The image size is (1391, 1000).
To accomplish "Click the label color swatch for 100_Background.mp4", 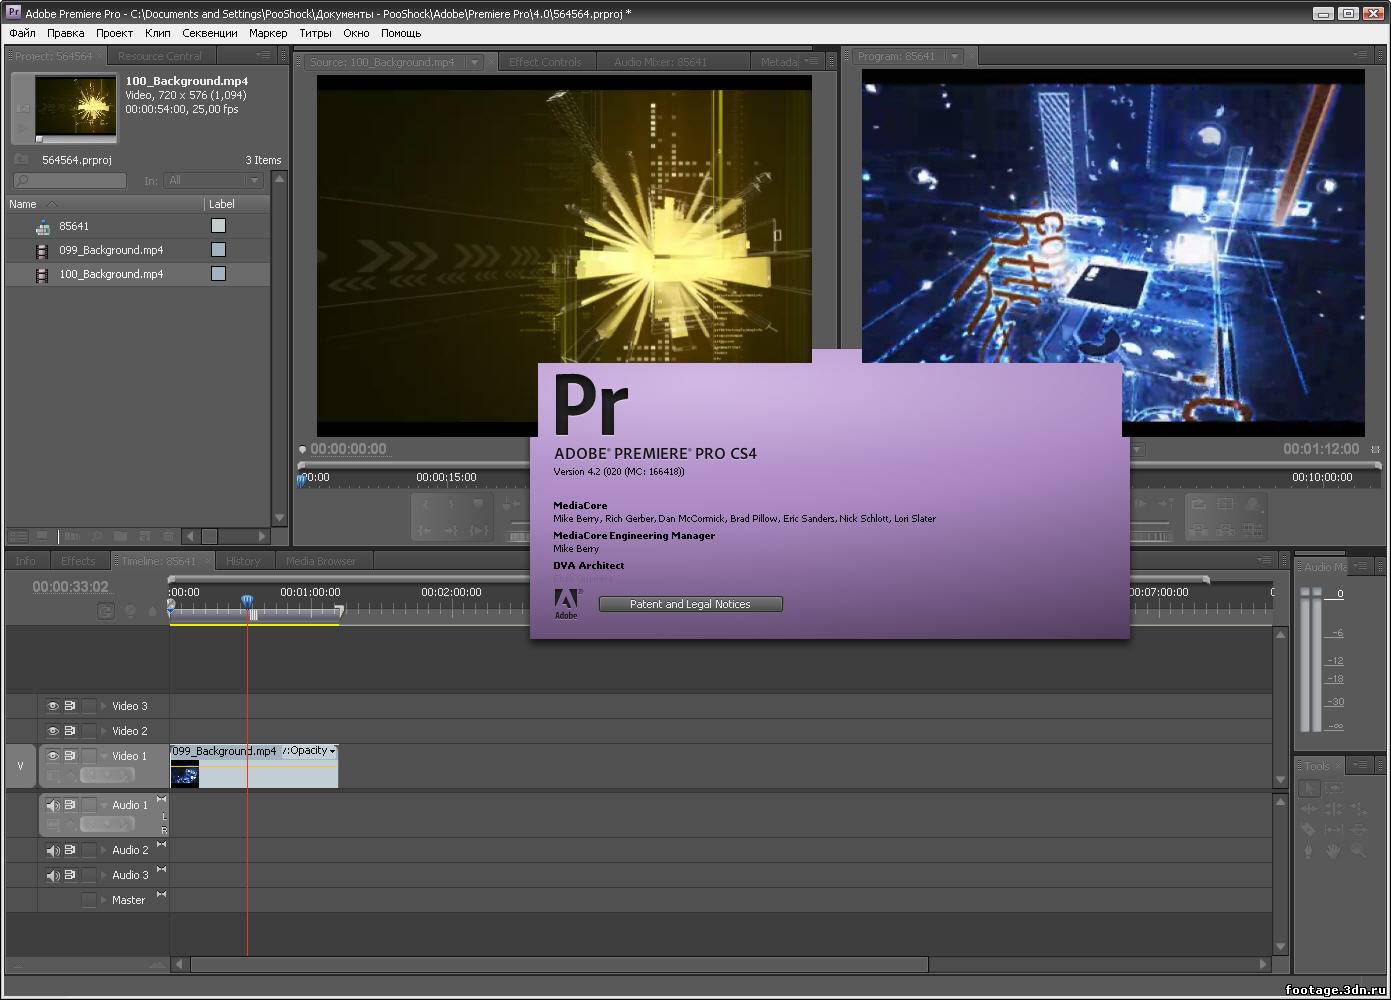I will click(218, 274).
